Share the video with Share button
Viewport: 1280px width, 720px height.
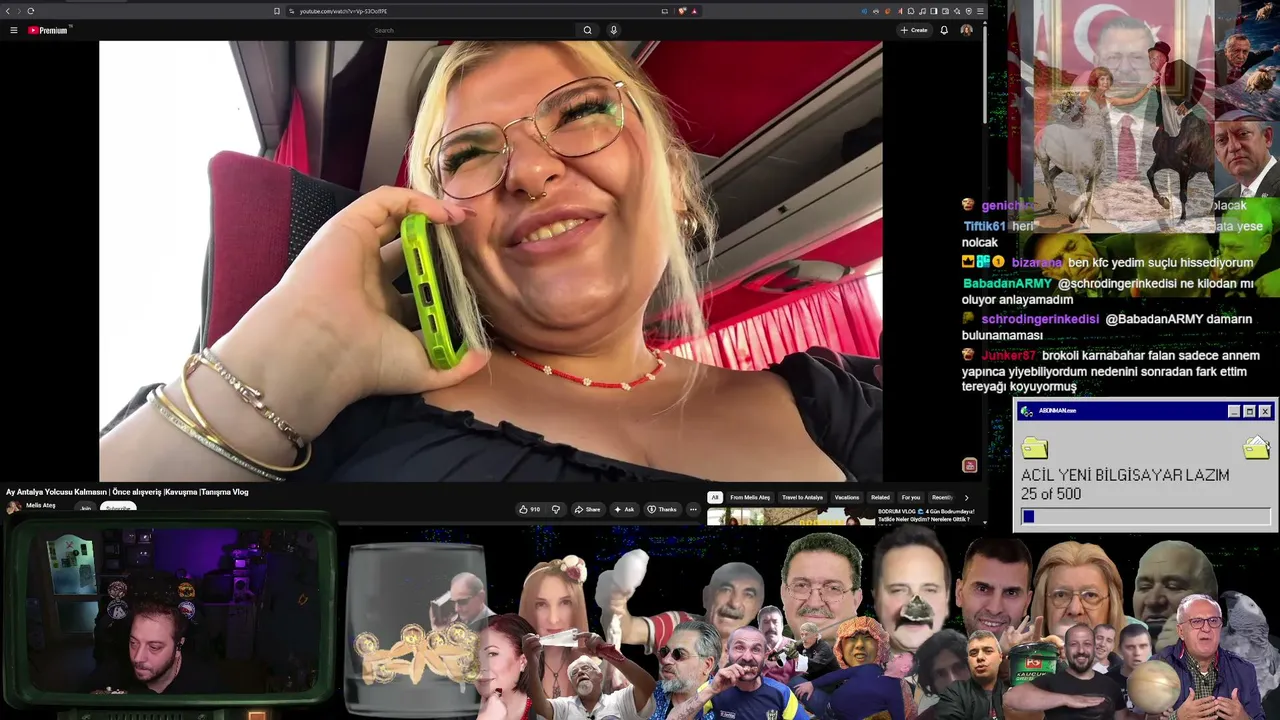(587, 509)
